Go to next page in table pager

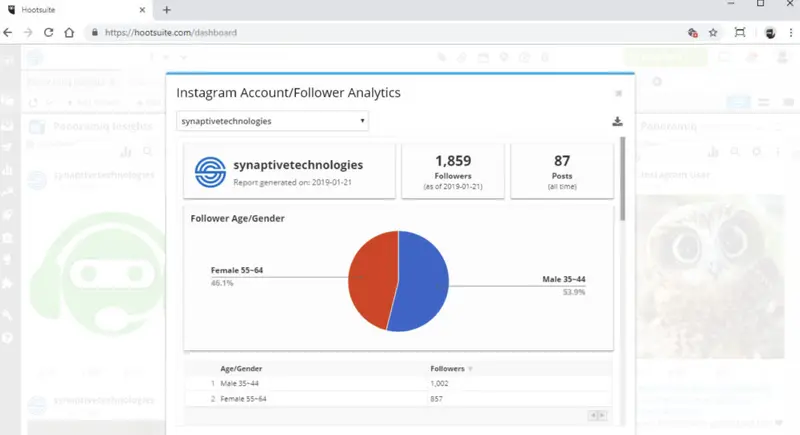[602, 415]
